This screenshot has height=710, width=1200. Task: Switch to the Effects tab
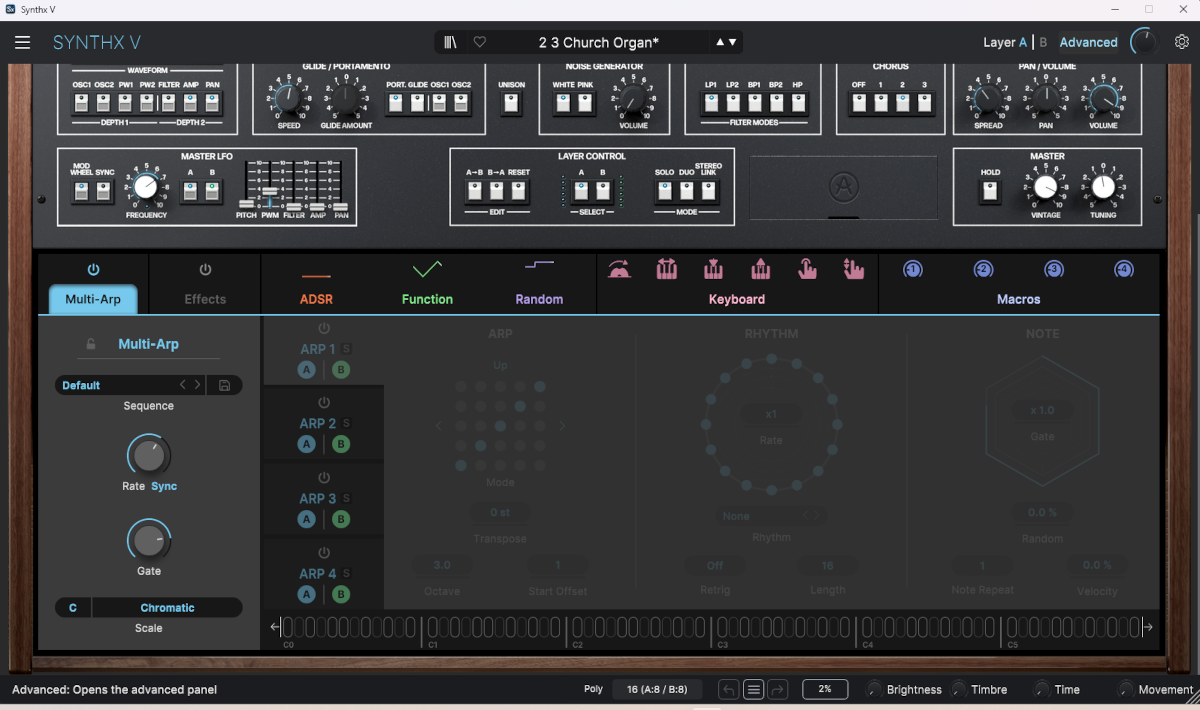205,299
